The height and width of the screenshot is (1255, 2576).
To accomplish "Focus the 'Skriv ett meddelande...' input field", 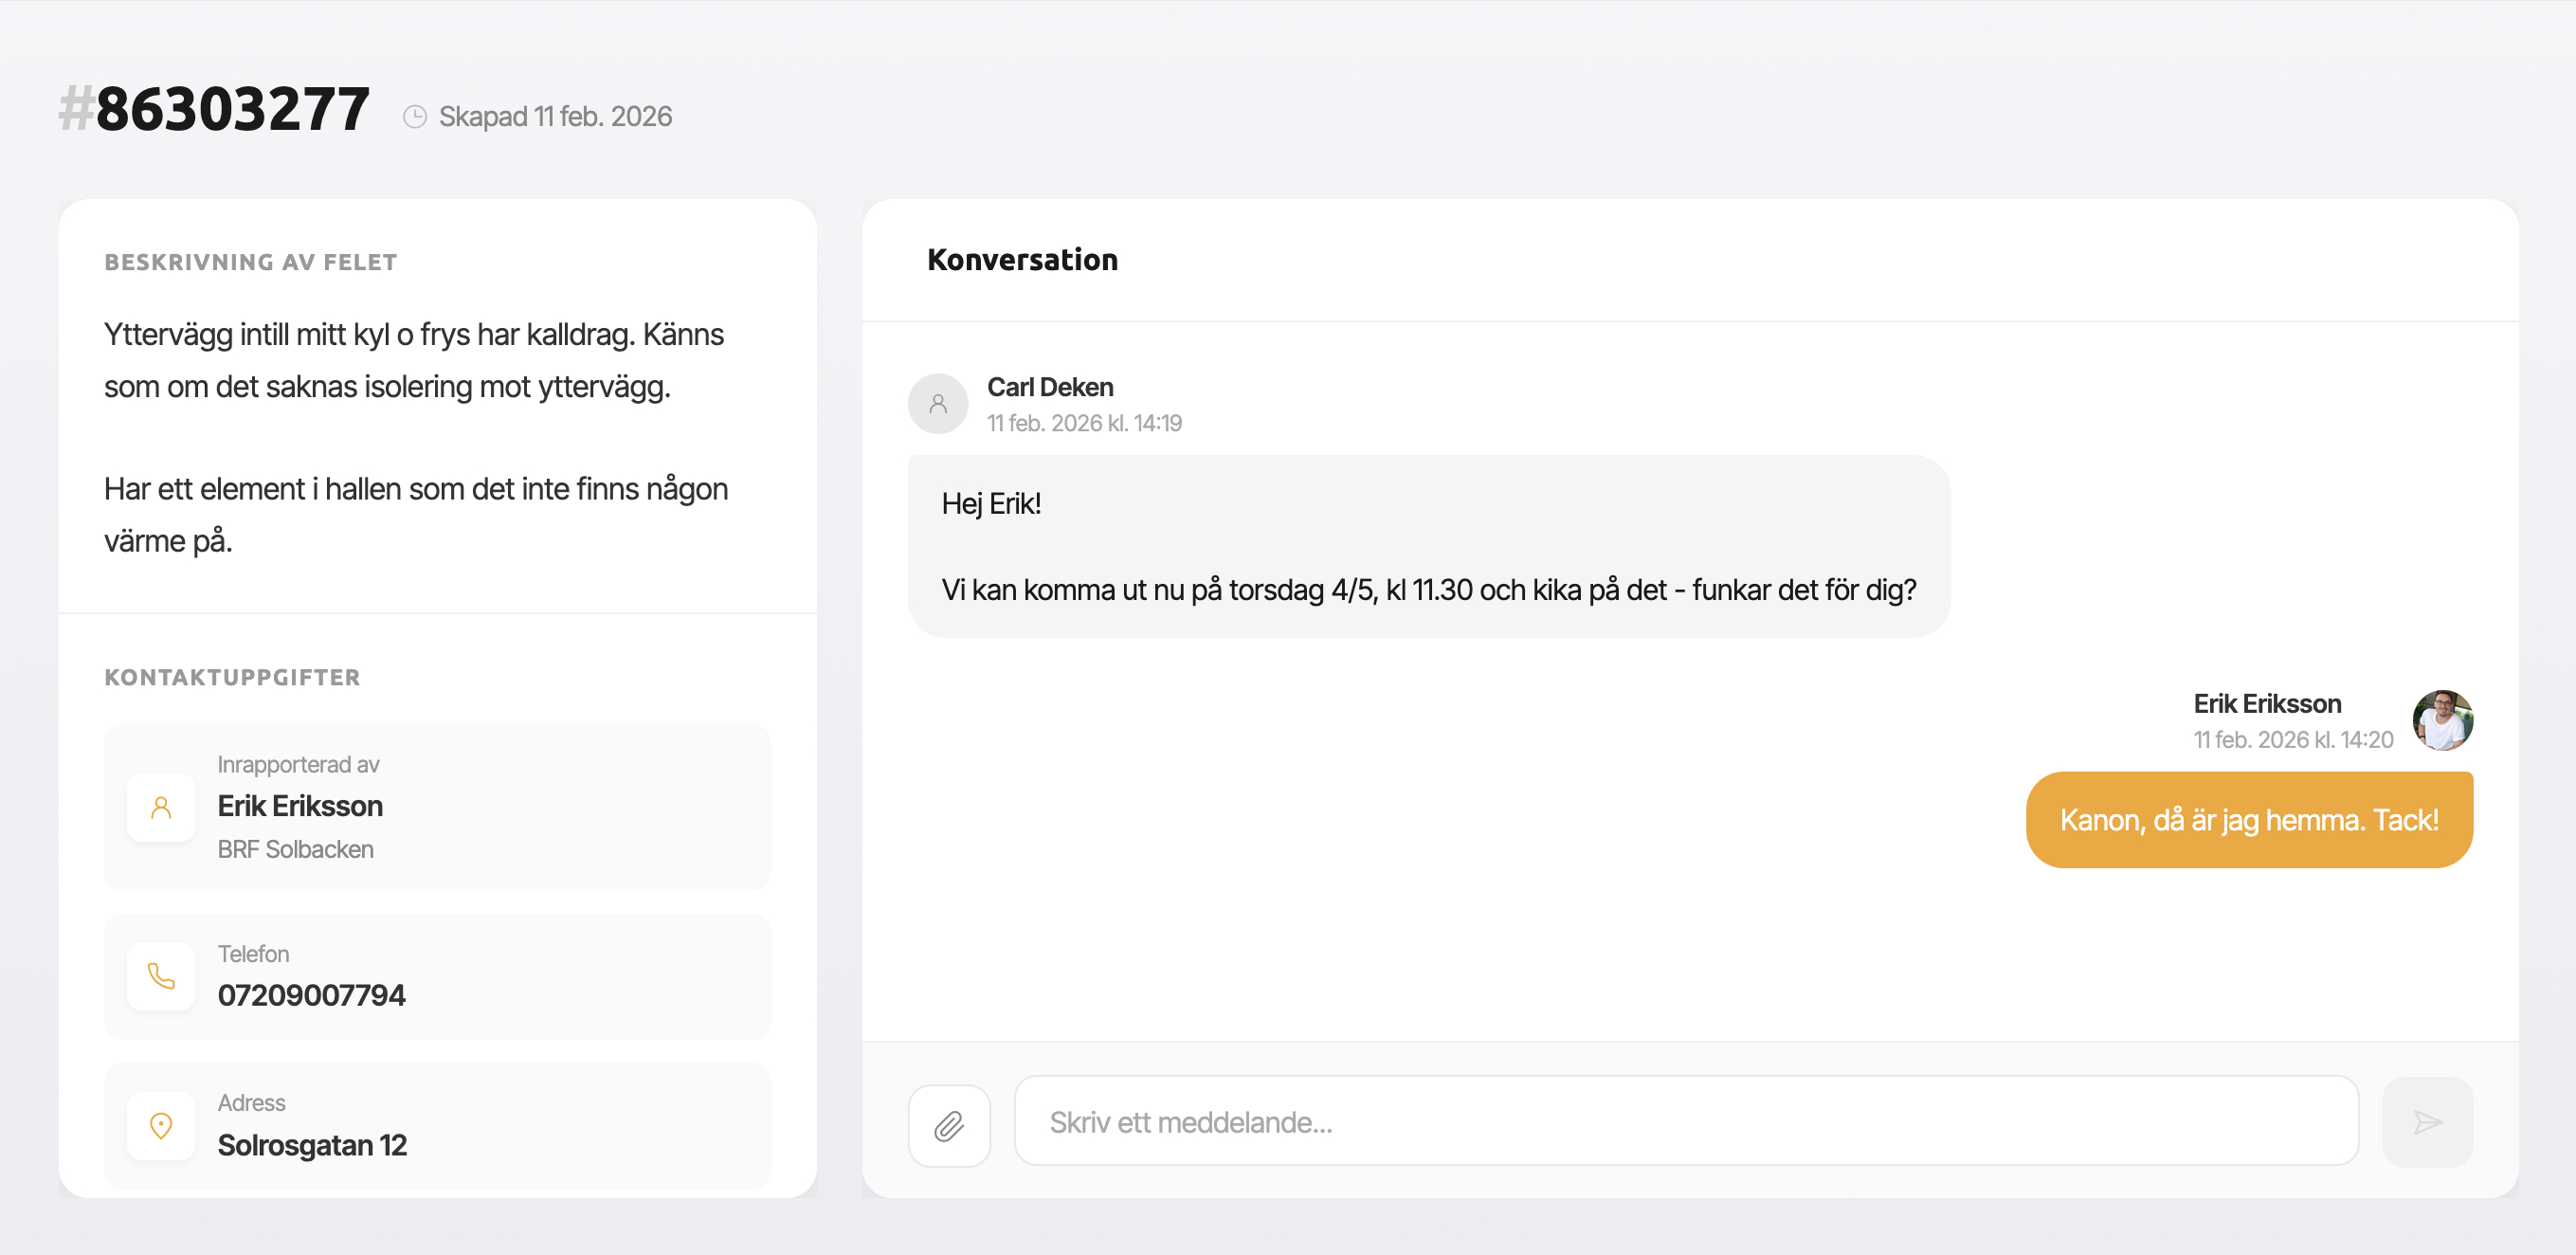I will [1686, 1121].
